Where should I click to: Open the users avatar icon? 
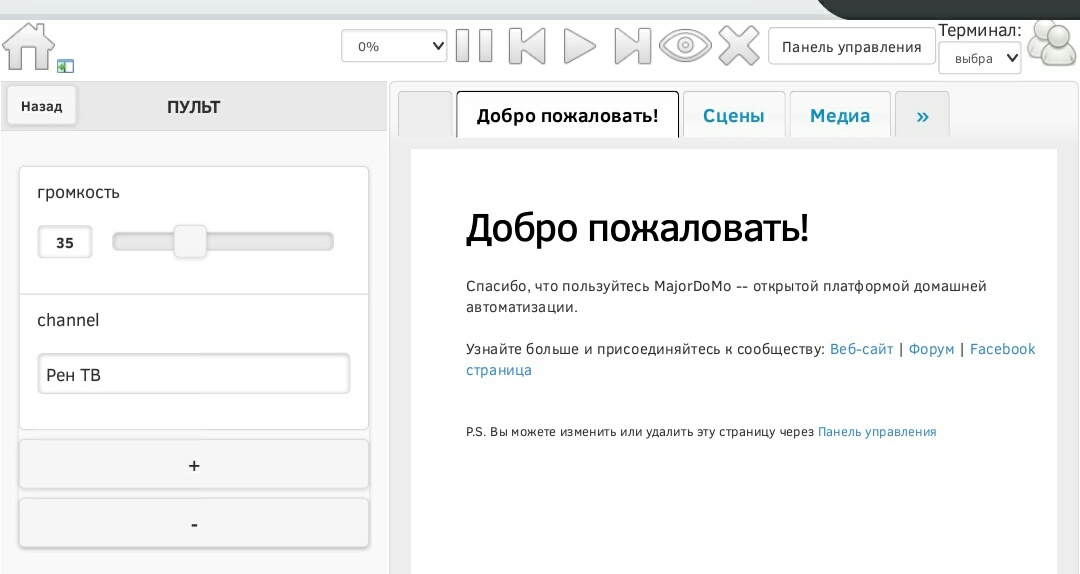[1052, 44]
